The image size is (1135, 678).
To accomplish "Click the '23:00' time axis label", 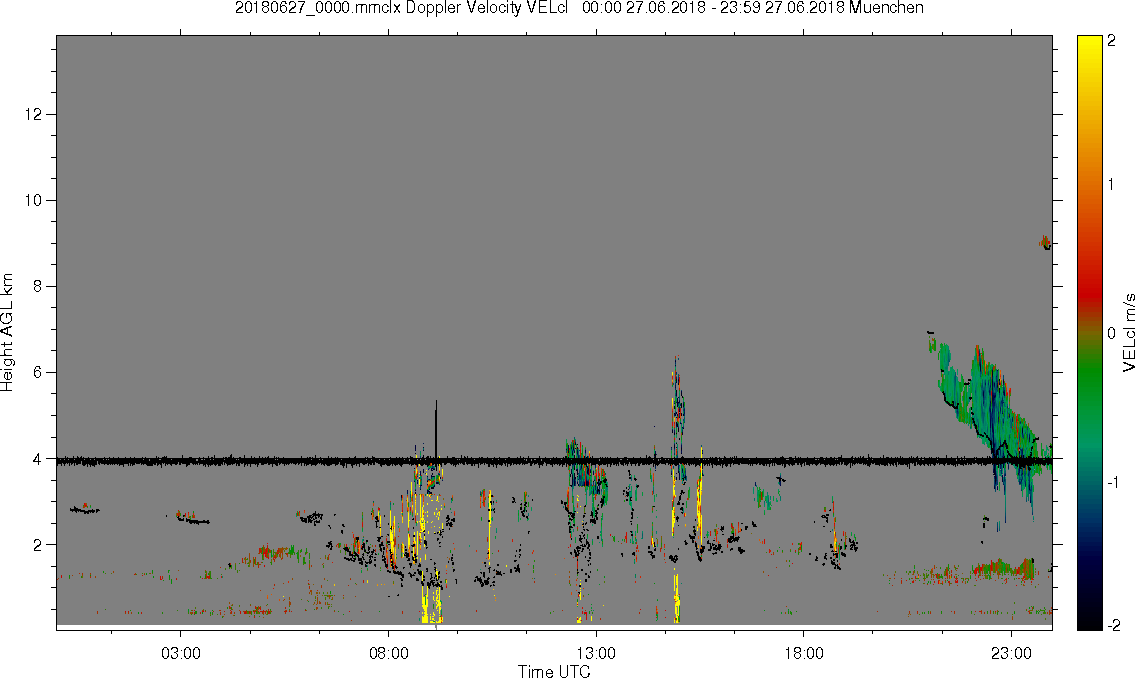I will 1011,653.
